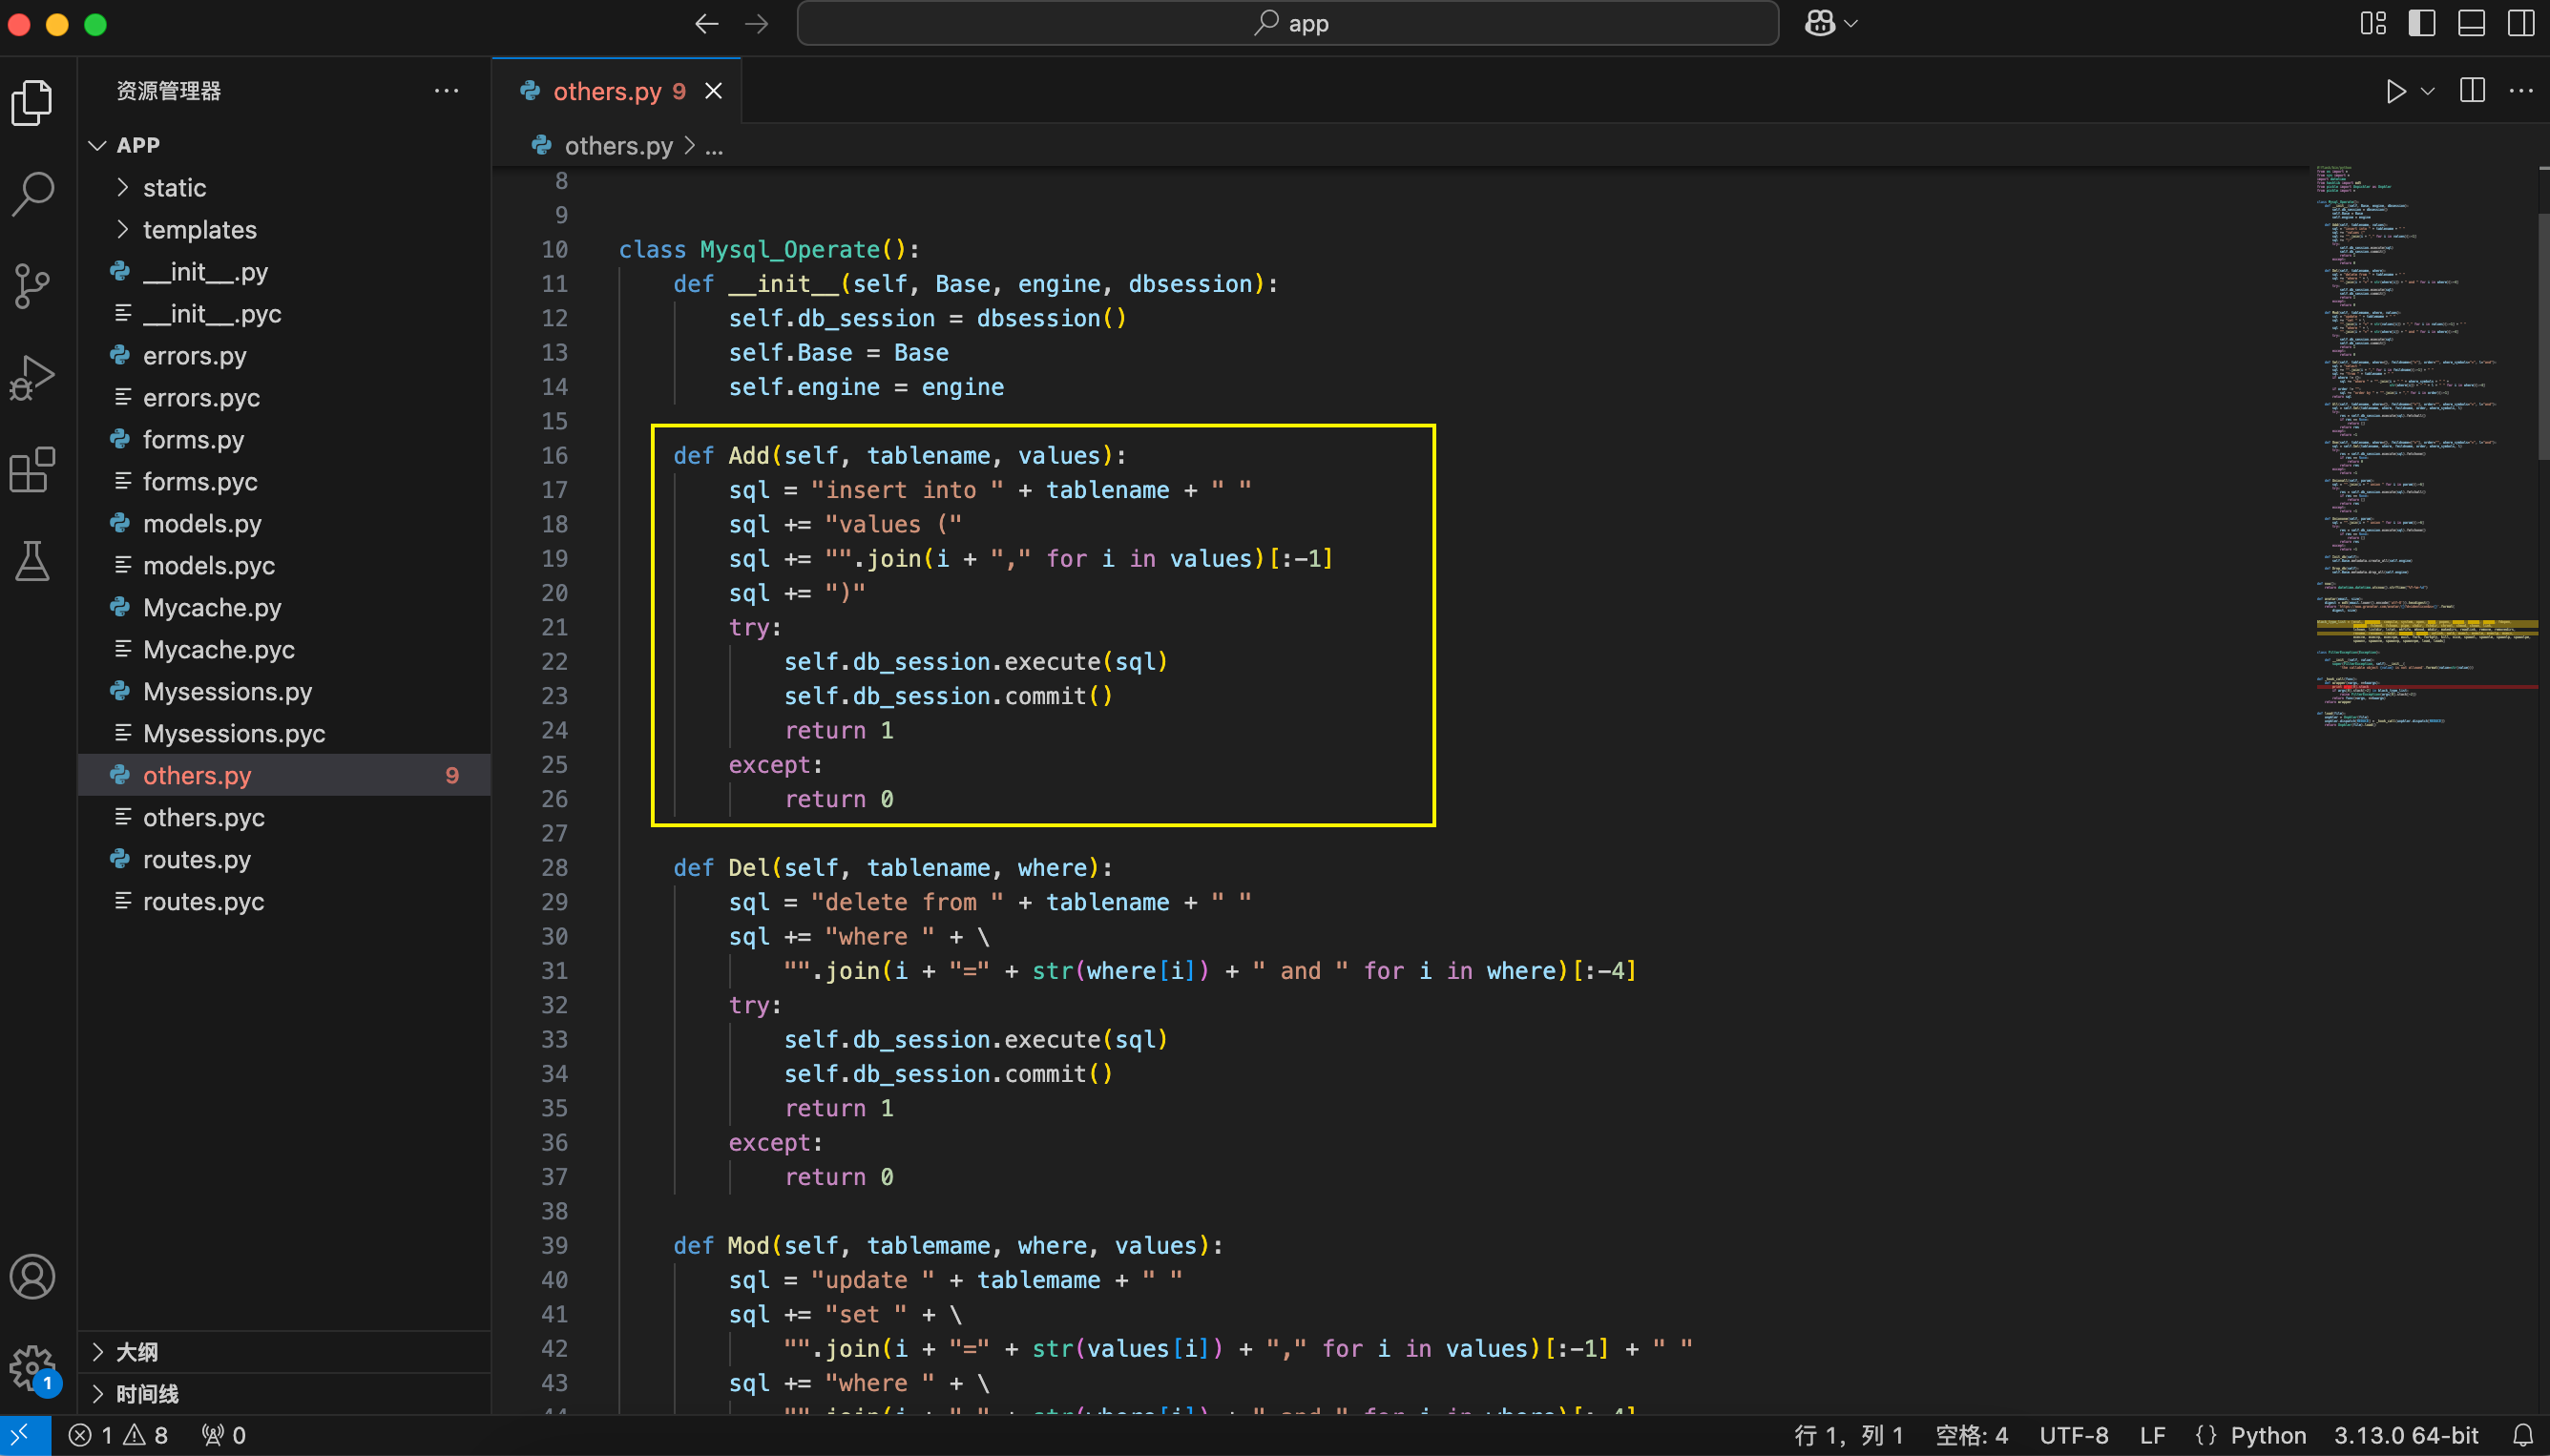Select the Testing flask icon

[33, 561]
